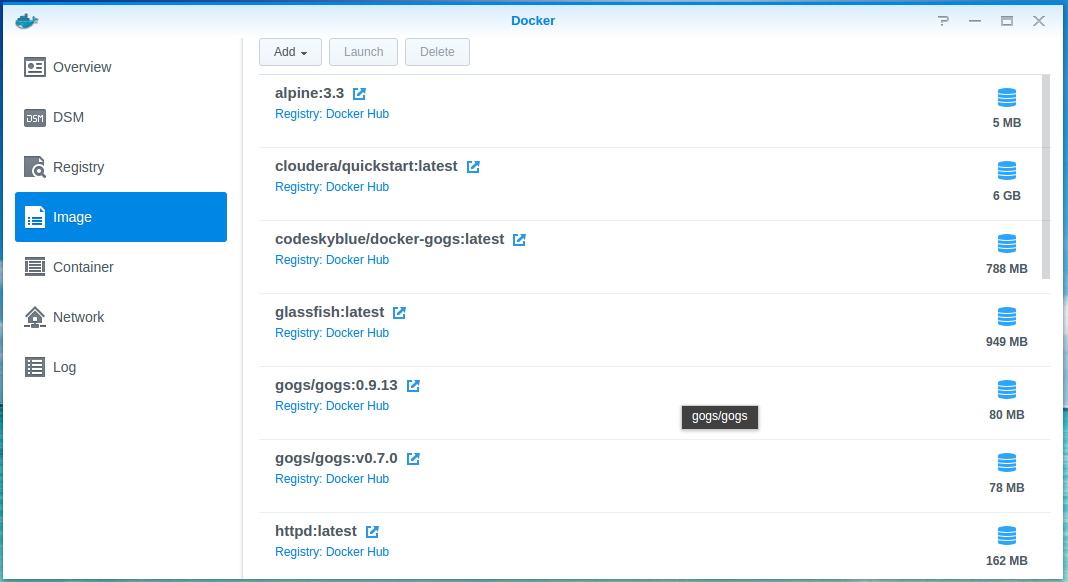Maximize the Docker window

pyautogui.click(x=1007, y=21)
